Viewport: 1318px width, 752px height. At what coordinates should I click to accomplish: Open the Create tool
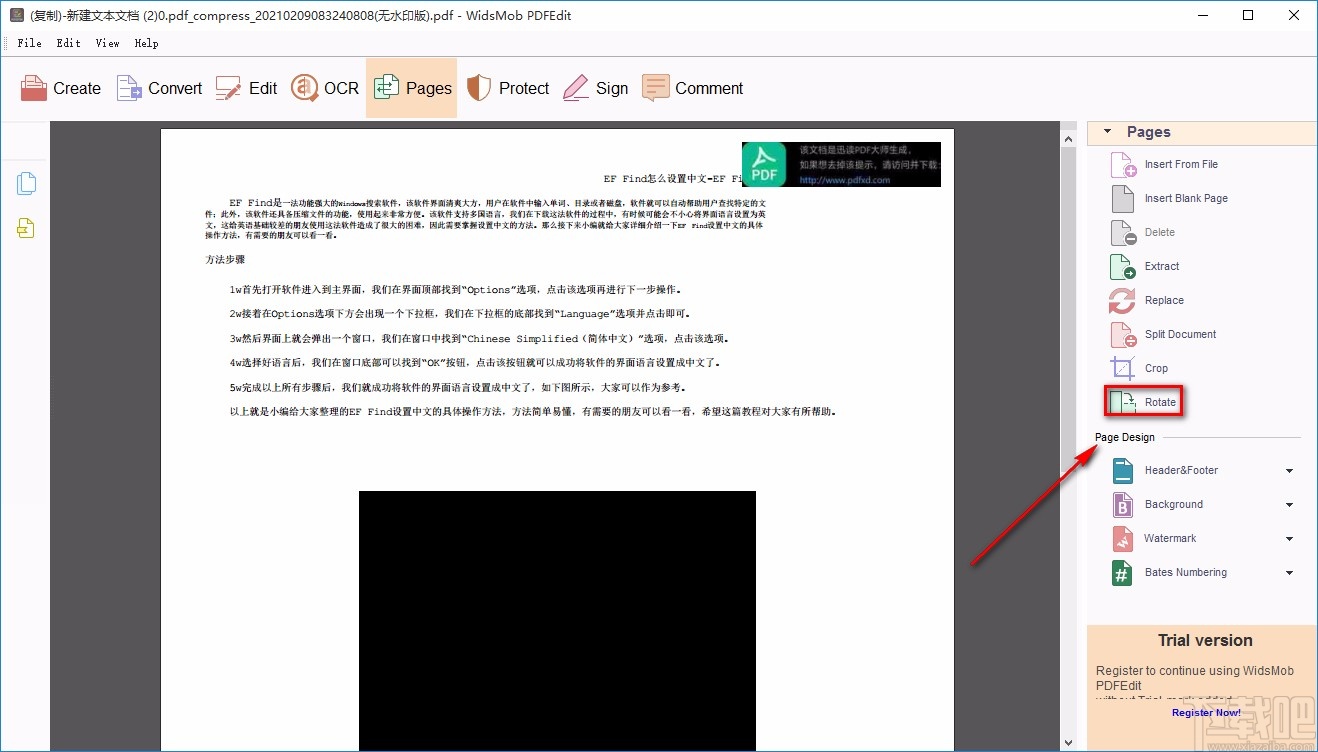click(60, 88)
